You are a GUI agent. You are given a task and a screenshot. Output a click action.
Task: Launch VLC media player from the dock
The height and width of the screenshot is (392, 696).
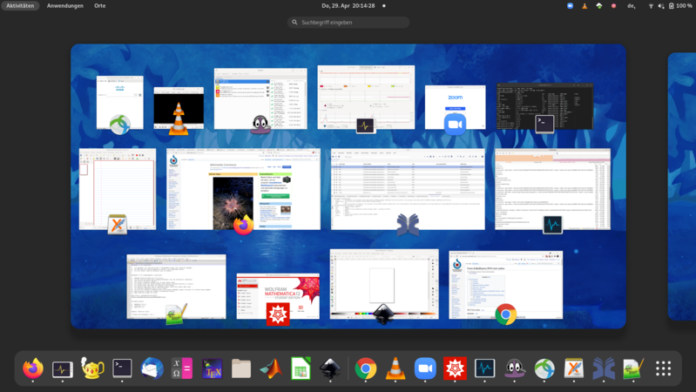395,368
